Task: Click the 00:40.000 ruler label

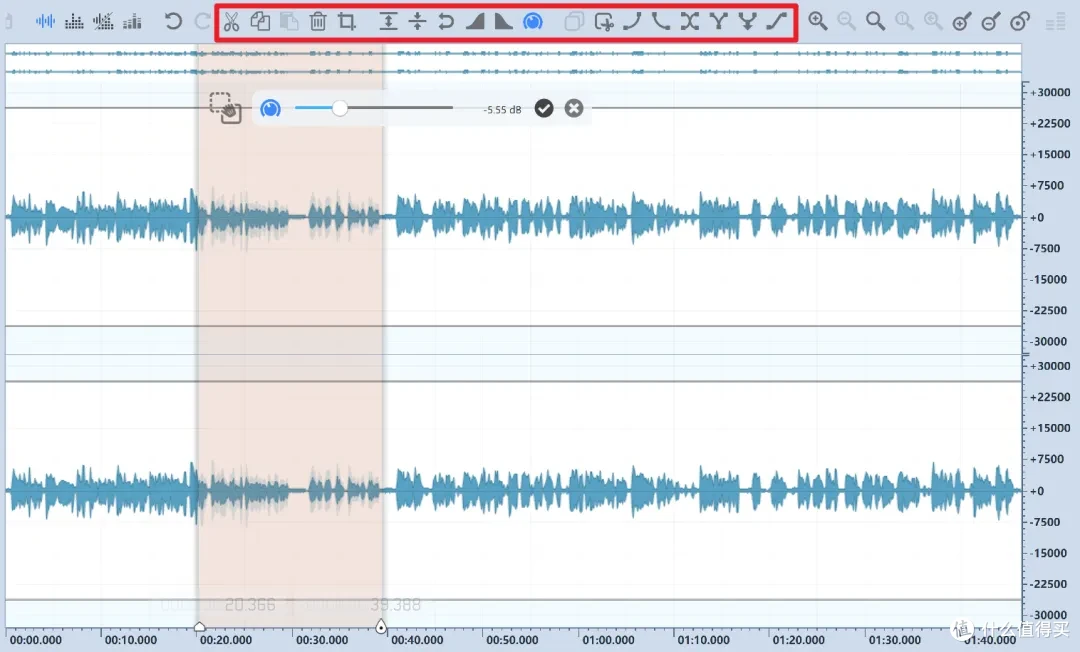Action: (x=417, y=640)
